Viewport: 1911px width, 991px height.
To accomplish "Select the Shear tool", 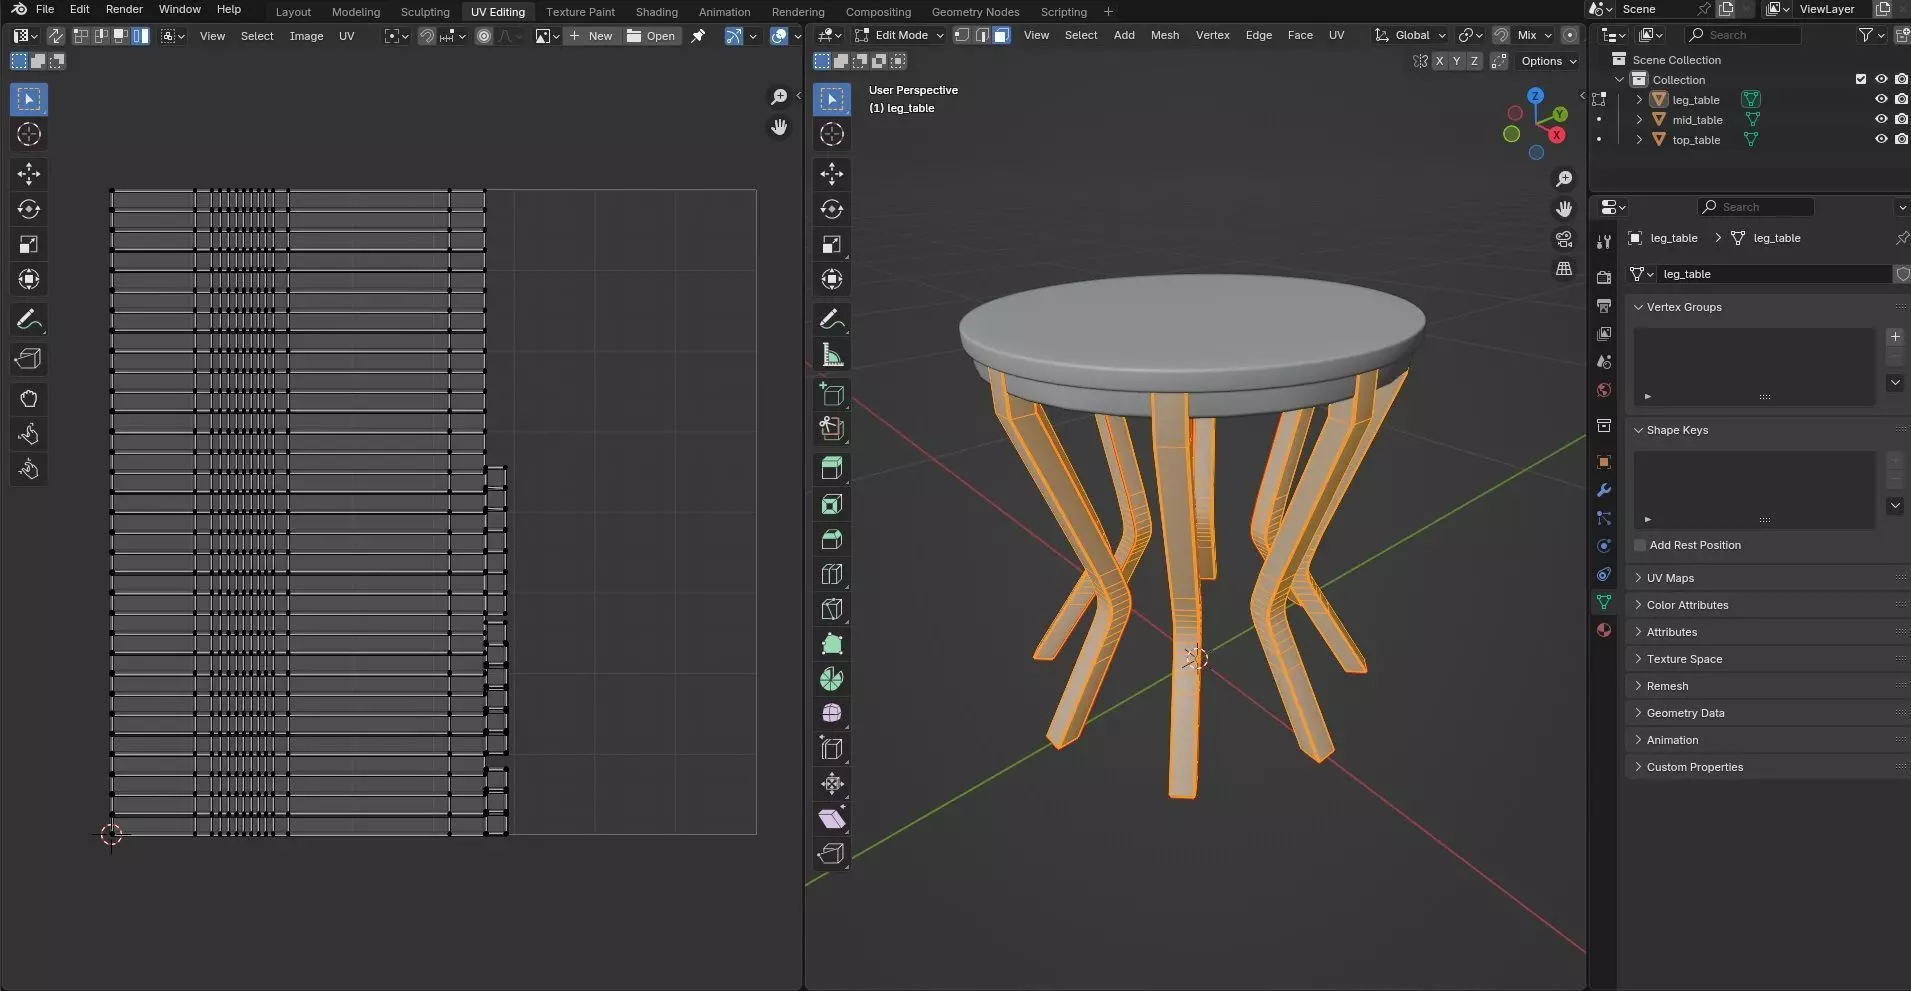I will [x=832, y=818].
